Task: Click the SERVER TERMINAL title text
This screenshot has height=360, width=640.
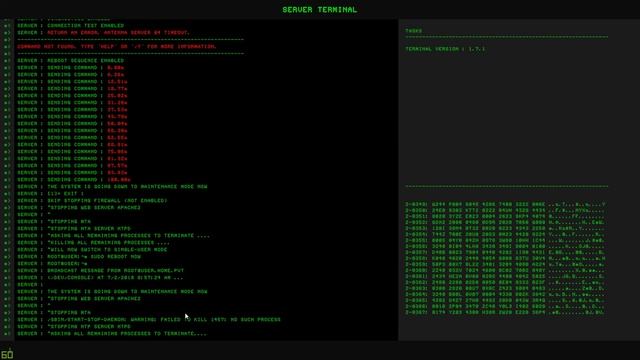Action: tap(320, 10)
